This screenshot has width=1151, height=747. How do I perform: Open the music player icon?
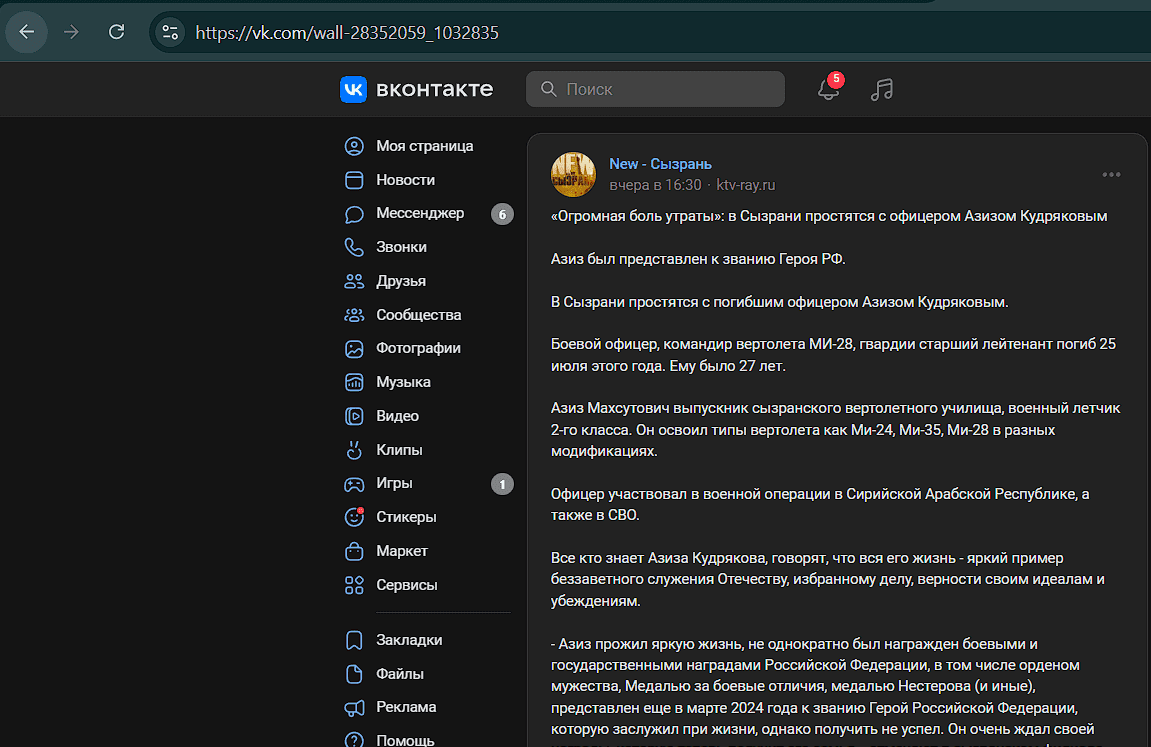click(x=881, y=89)
